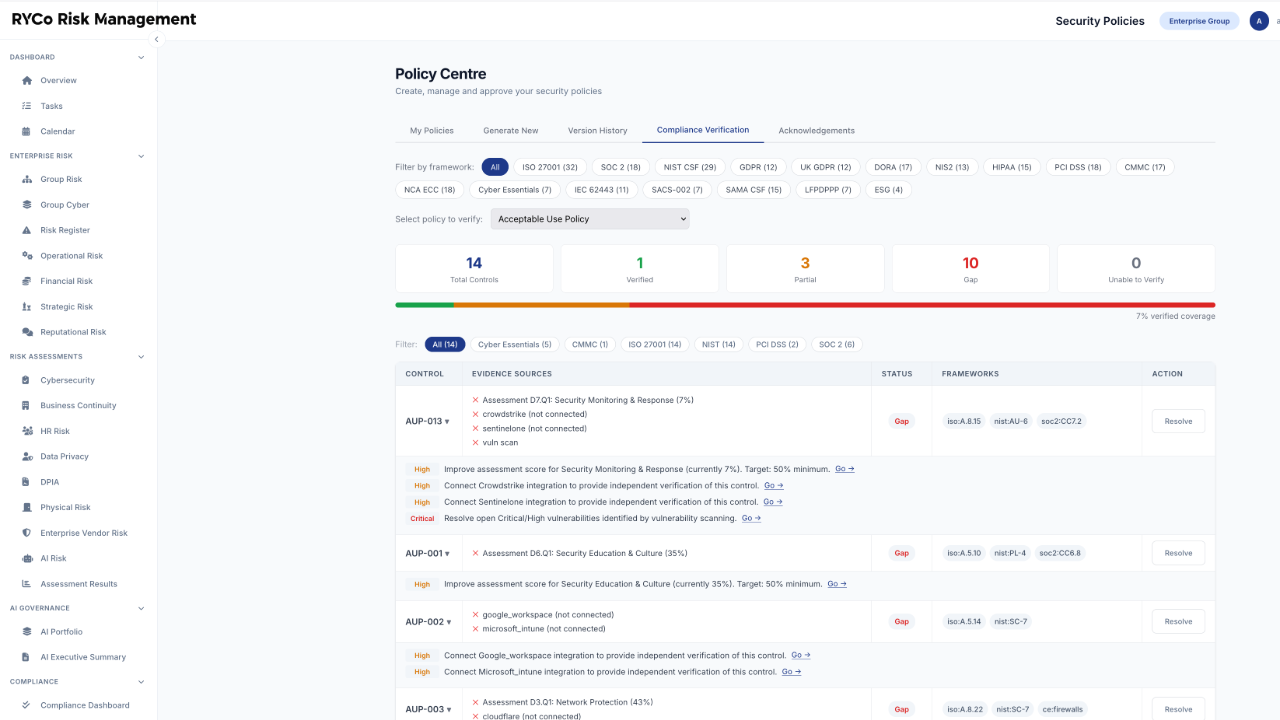Viewport: 1280px width, 720px height.
Task: Click Resolve button for AUP-001
Action: (1178, 553)
